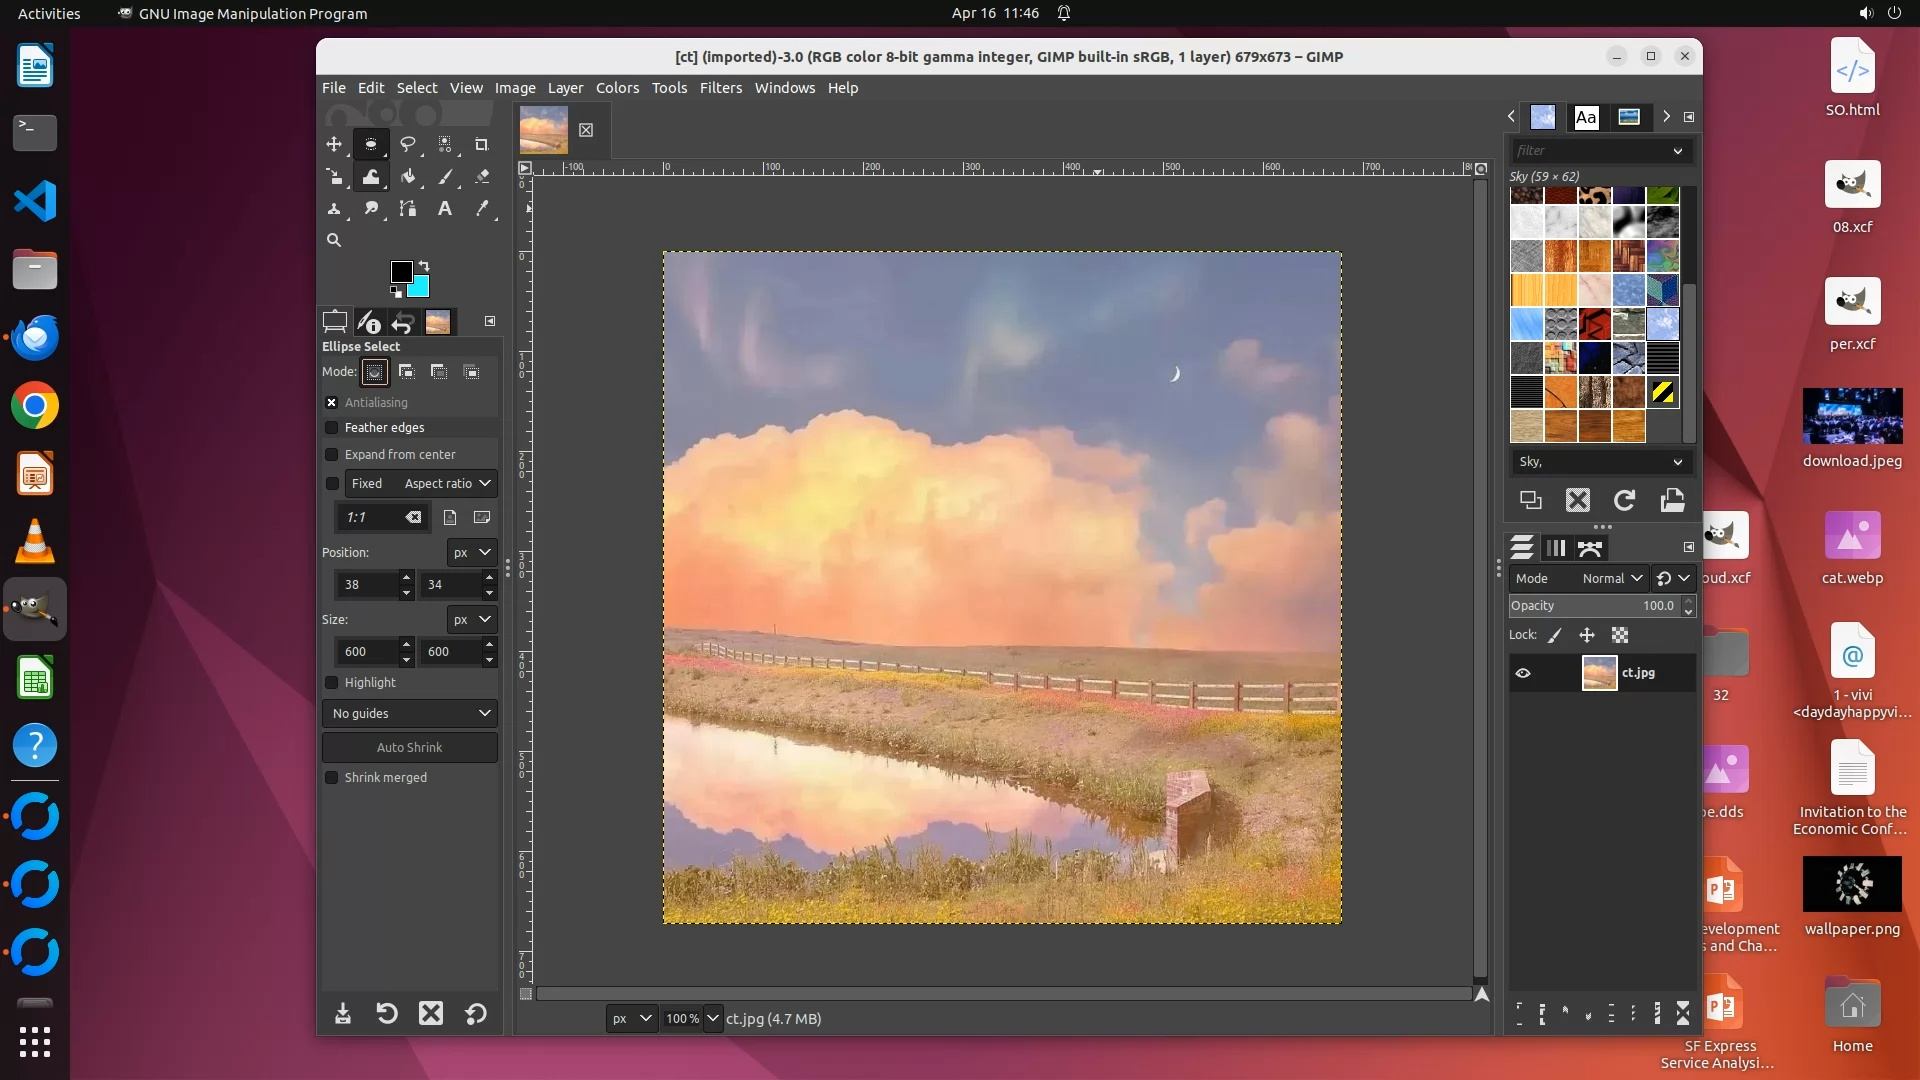Open the Colors menu
The width and height of the screenshot is (1920, 1080).
tap(617, 88)
